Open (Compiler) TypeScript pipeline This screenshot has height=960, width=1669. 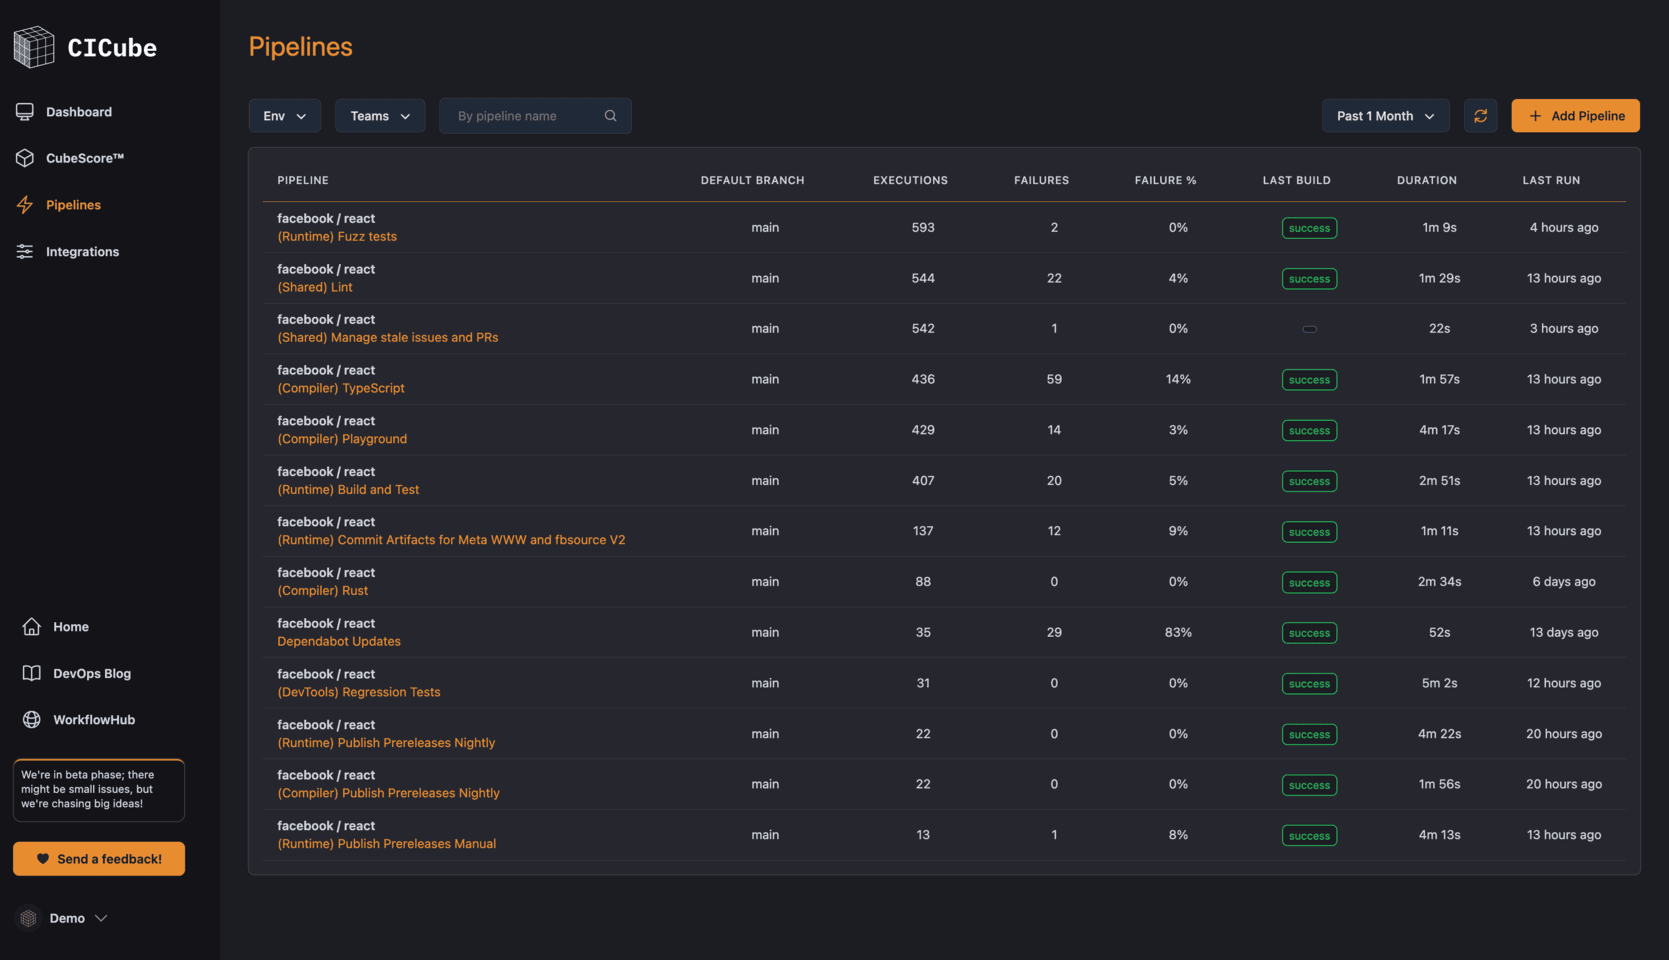(341, 389)
